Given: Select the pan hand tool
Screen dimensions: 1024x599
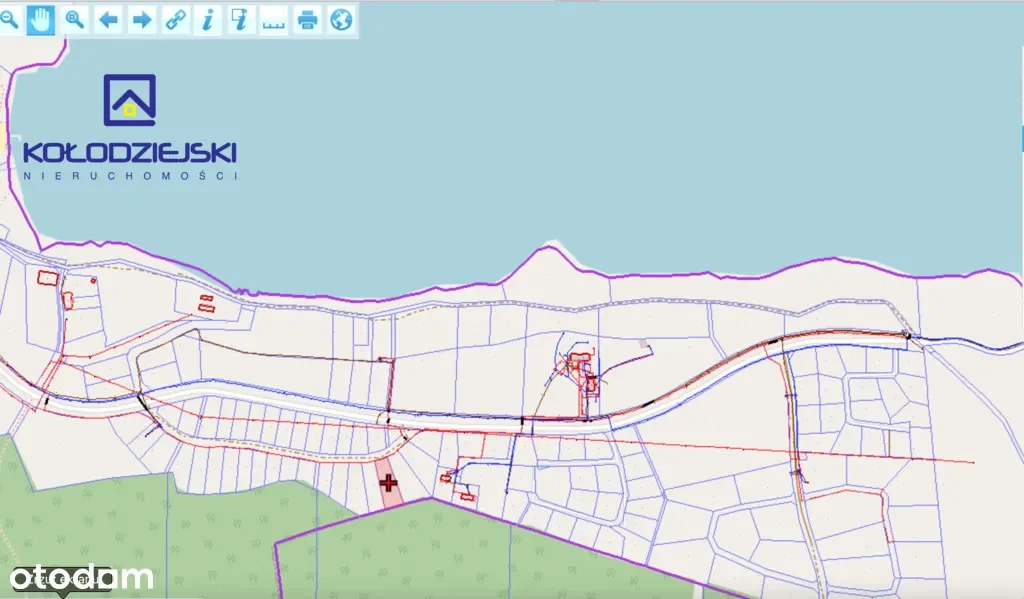Looking at the screenshot, I should (41, 19).
